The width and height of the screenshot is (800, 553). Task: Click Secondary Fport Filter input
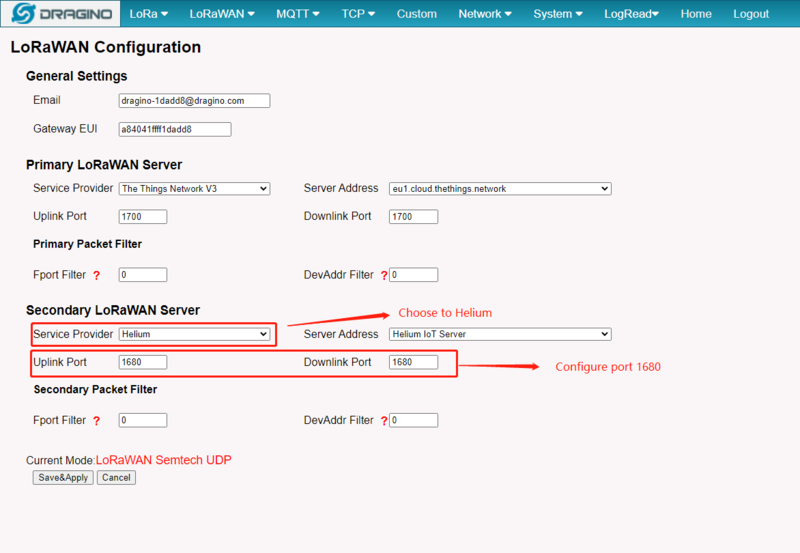[x=143, y=420]
